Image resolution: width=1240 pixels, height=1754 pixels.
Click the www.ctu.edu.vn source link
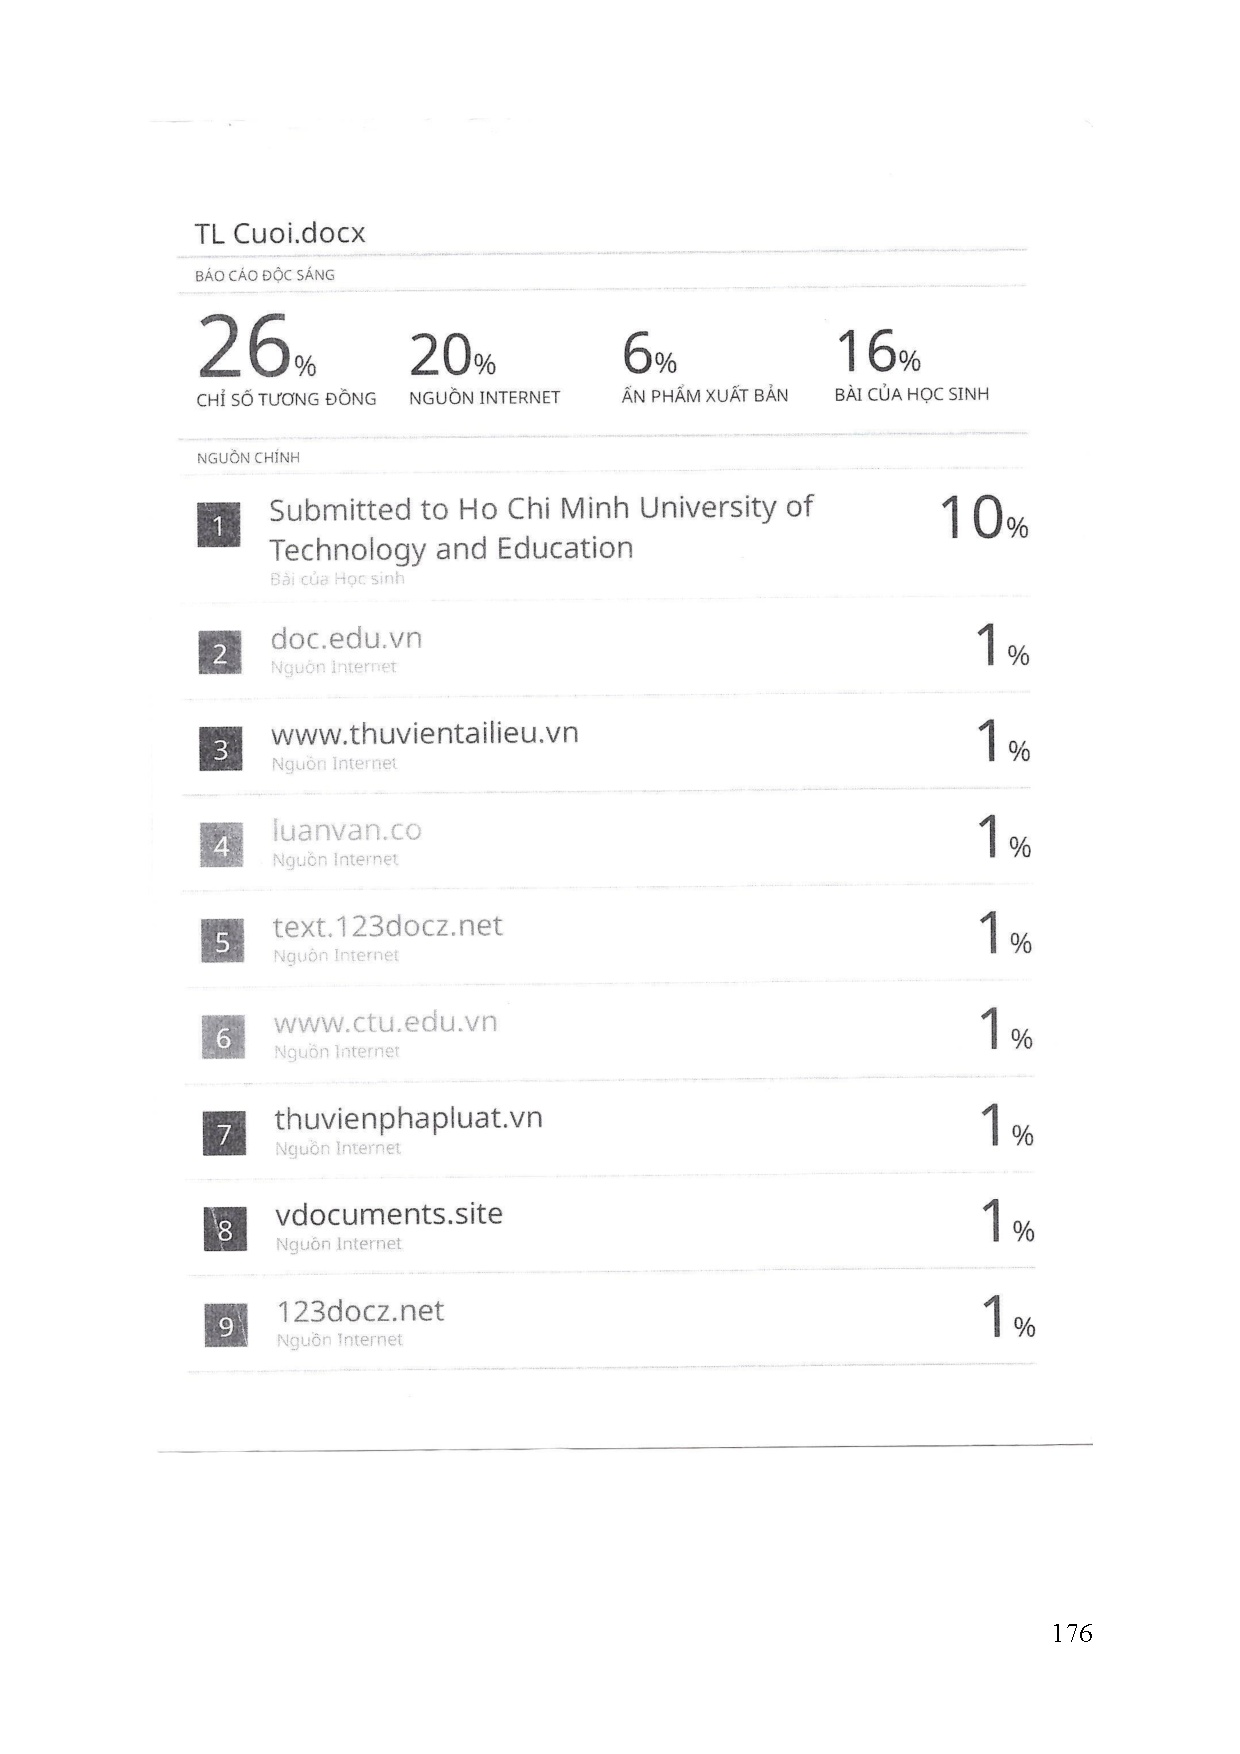[385, 1023]
